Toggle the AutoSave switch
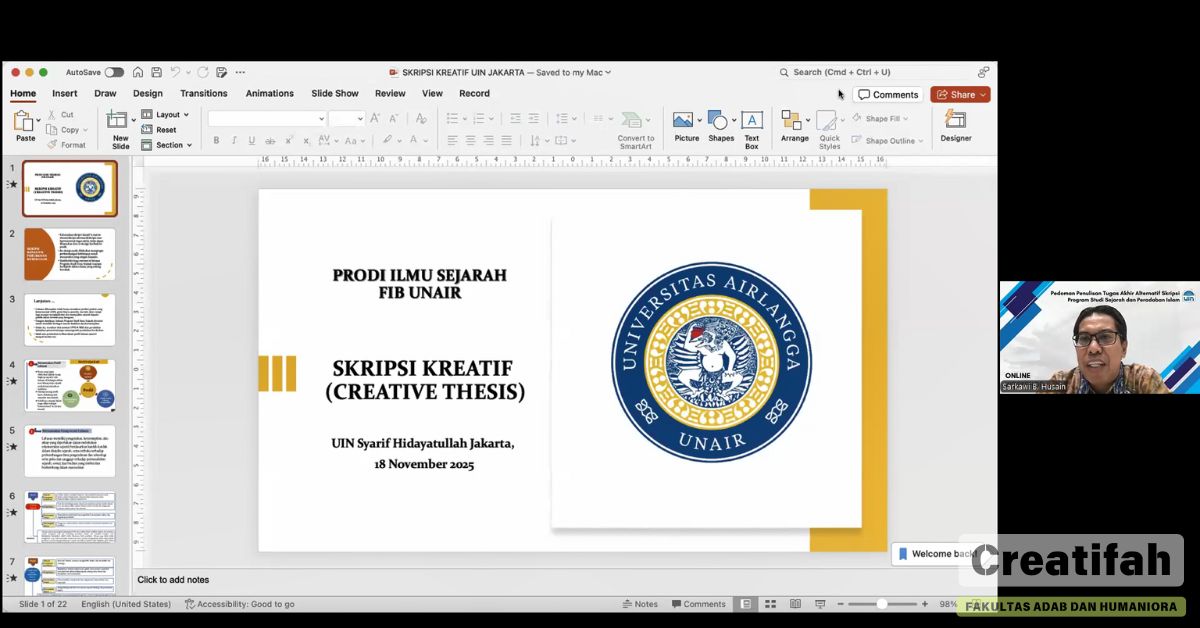 [x=114, y=72]
